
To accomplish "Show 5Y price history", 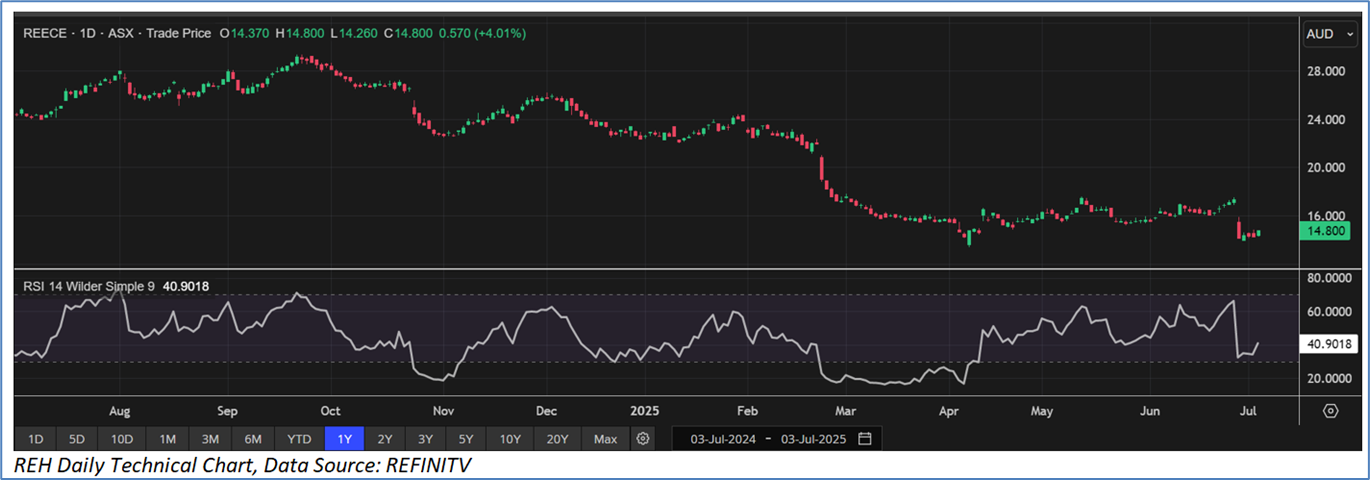I will click(x=466, y=439).
